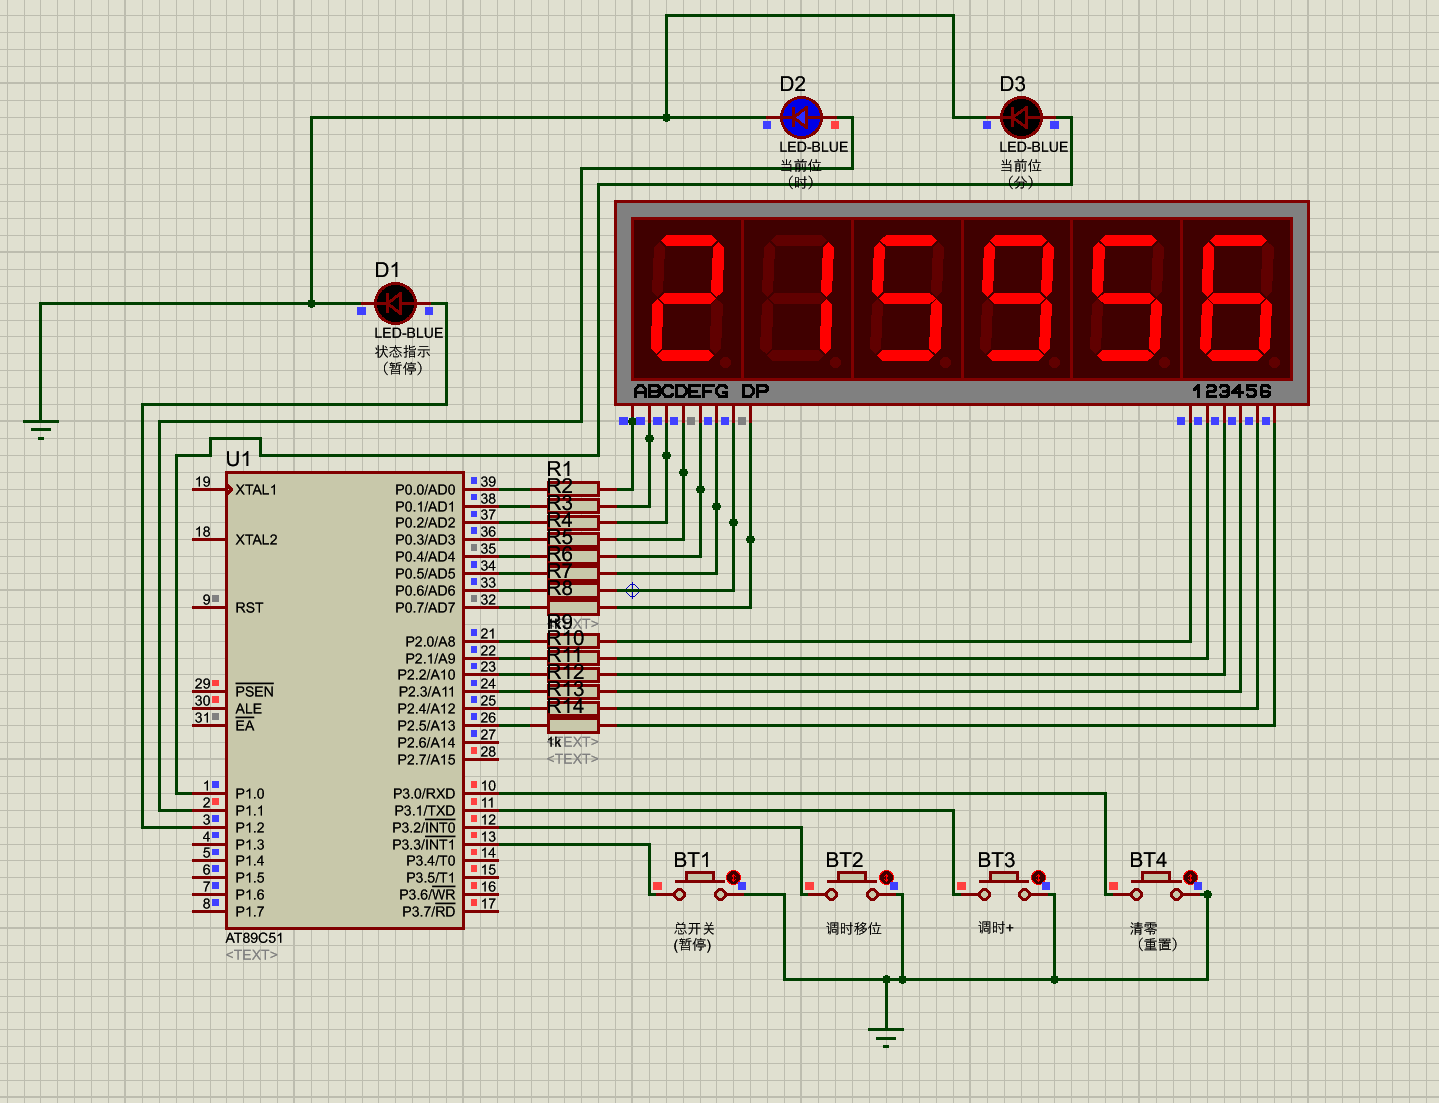
Task: Select the R14 resistor near P2.5
Action: 573,725
